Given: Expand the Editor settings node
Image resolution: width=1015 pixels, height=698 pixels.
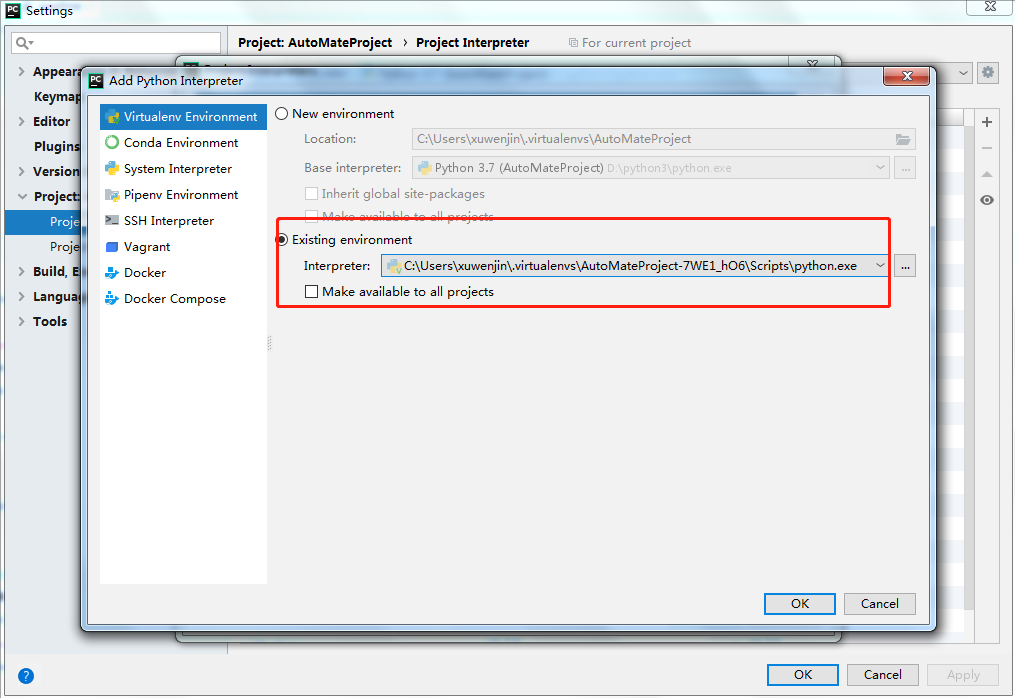Looking at the screenshot, I should (x=21, y=122).
